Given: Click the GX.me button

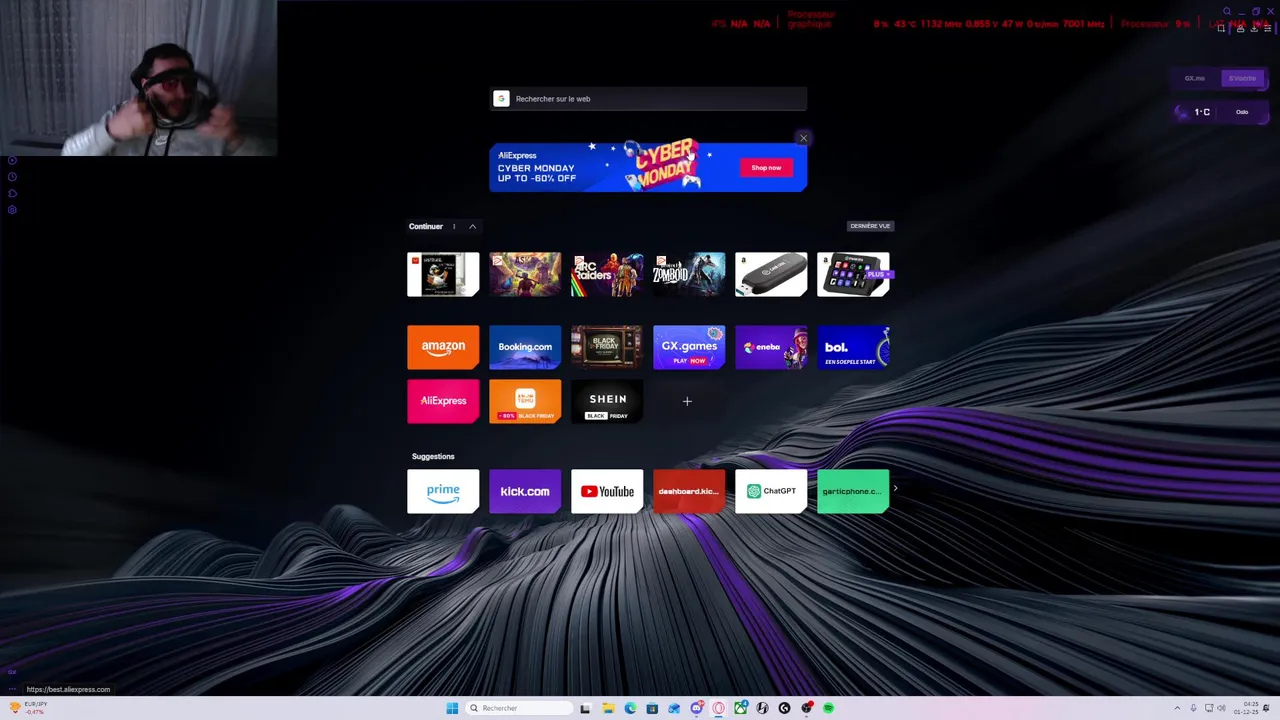Looking at the screenshot, I should tap(1195, 78).
